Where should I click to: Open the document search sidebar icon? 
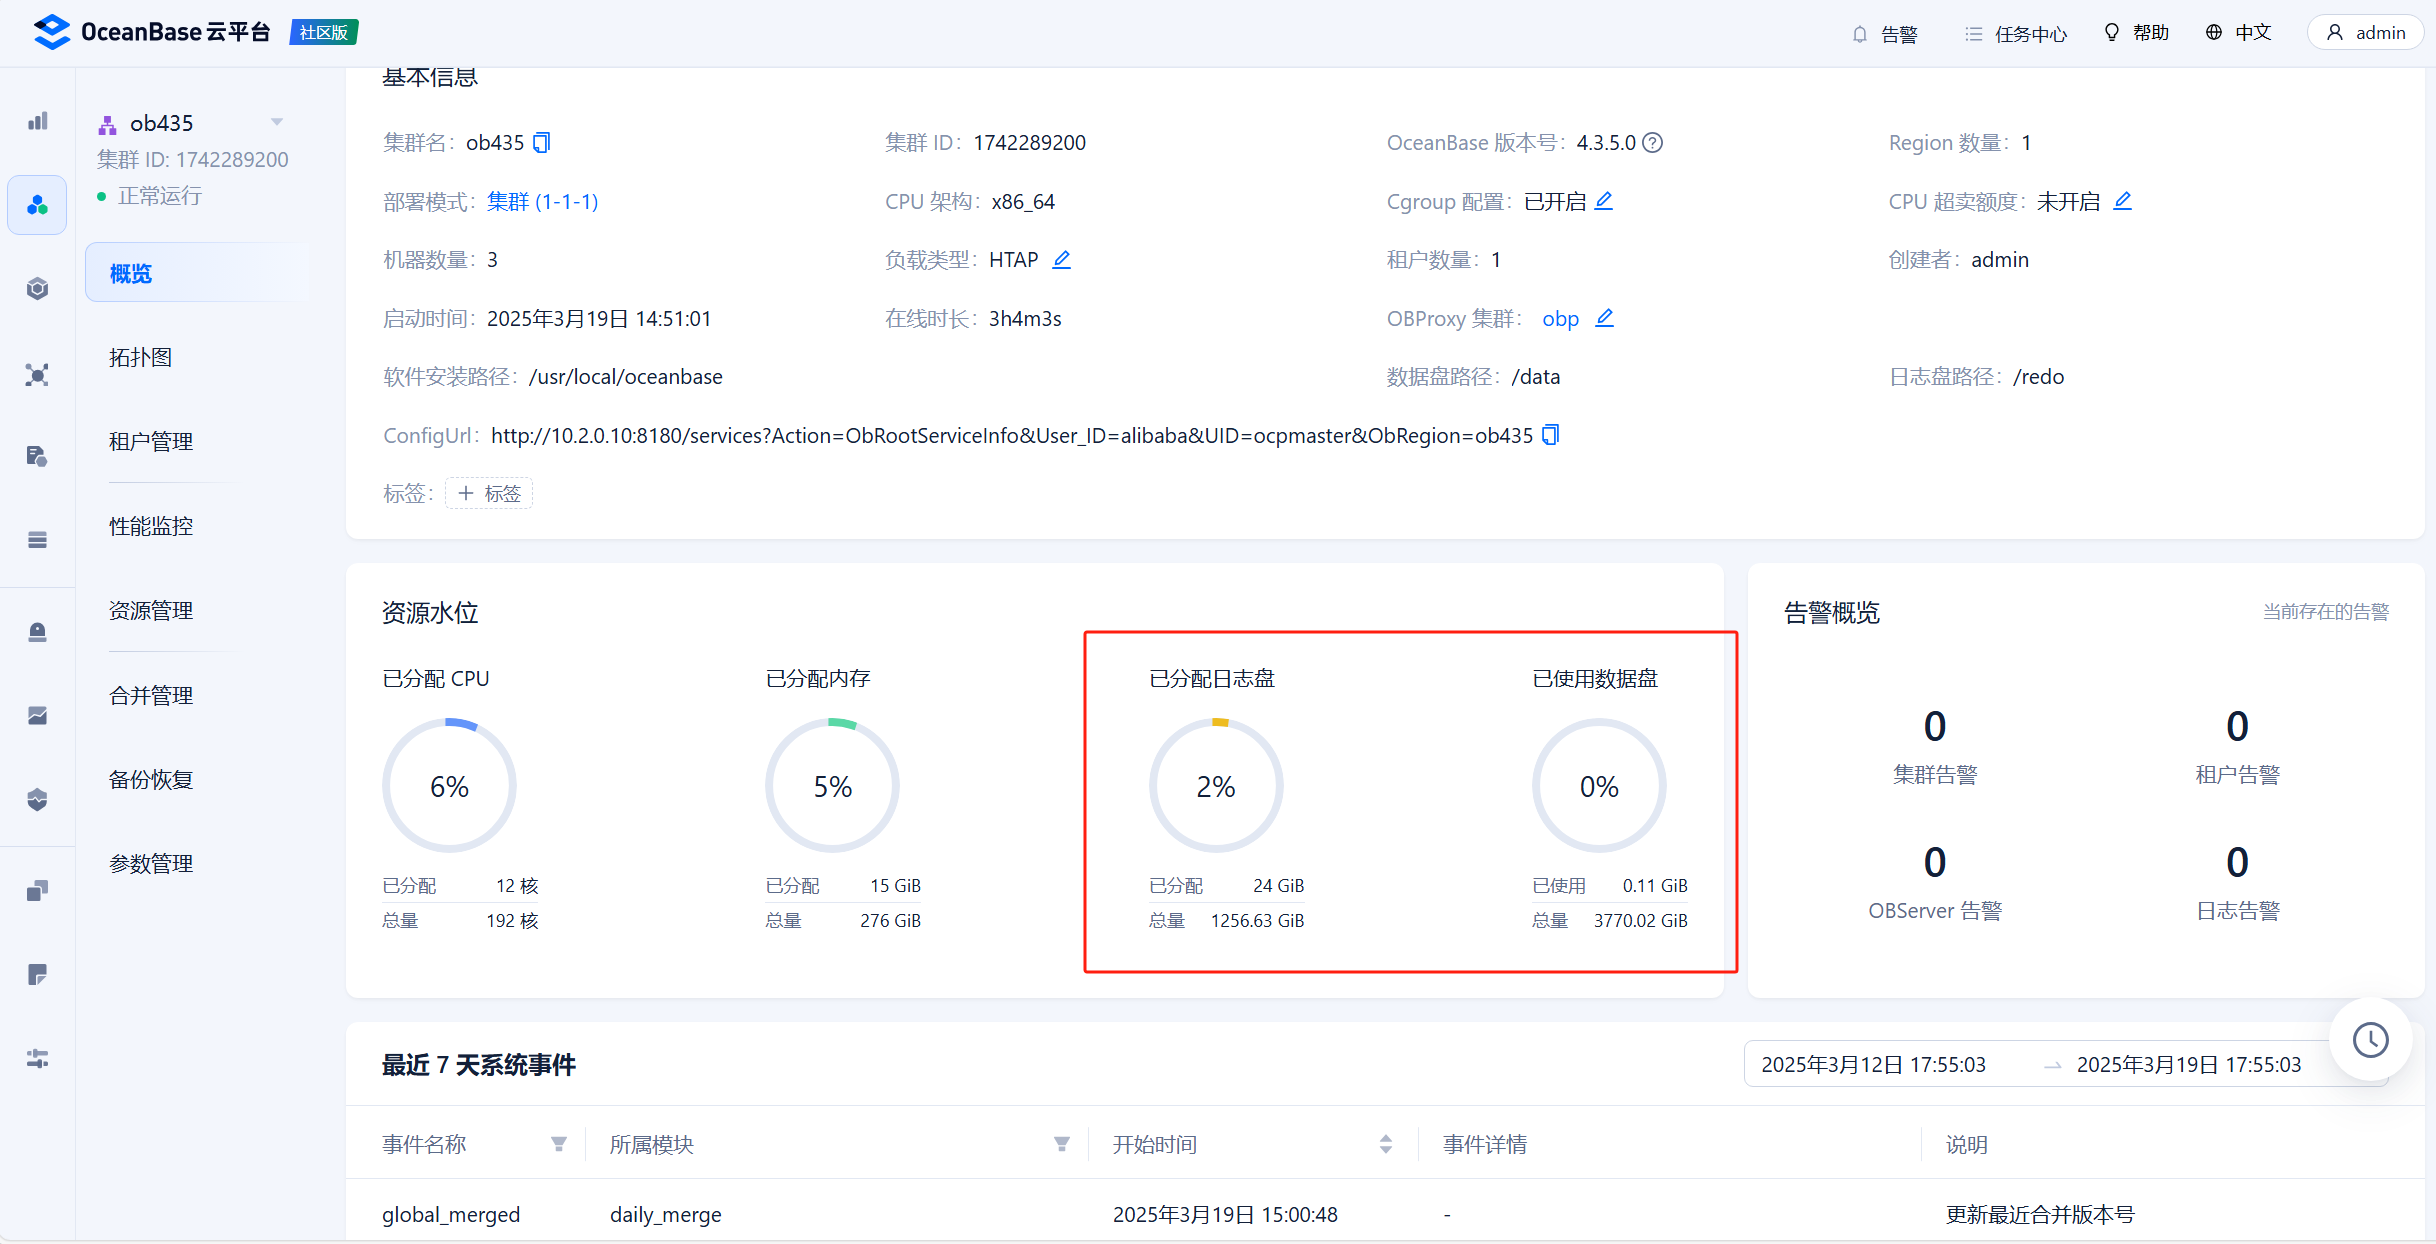37,456
